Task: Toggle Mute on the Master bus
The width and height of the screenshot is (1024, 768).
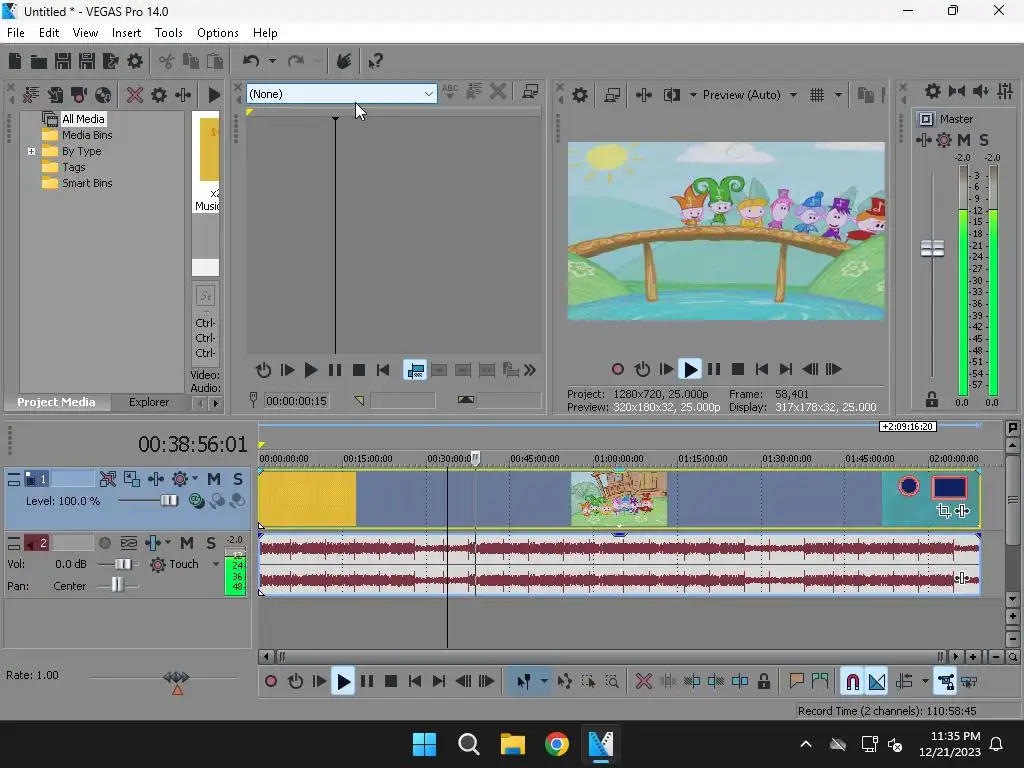Action: point(963,140)
